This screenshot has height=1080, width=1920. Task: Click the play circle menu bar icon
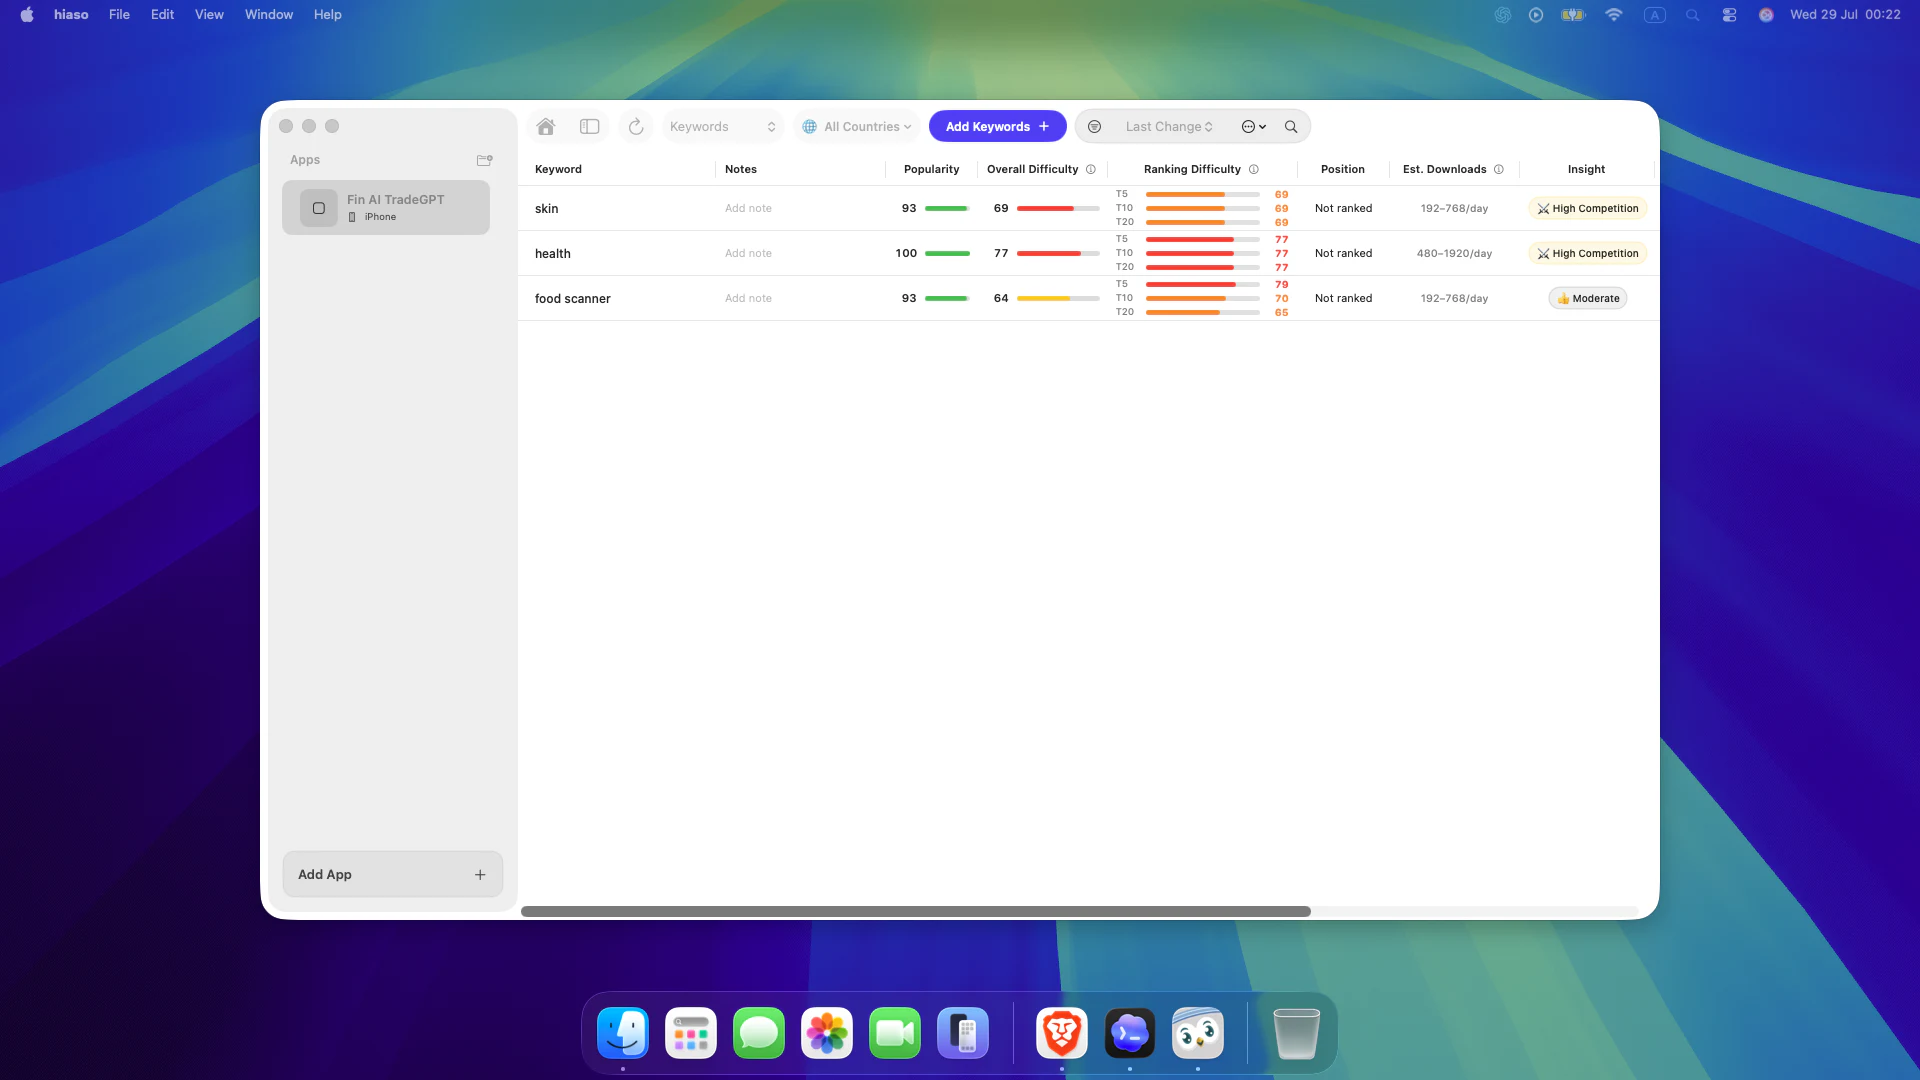(1536, 14)
